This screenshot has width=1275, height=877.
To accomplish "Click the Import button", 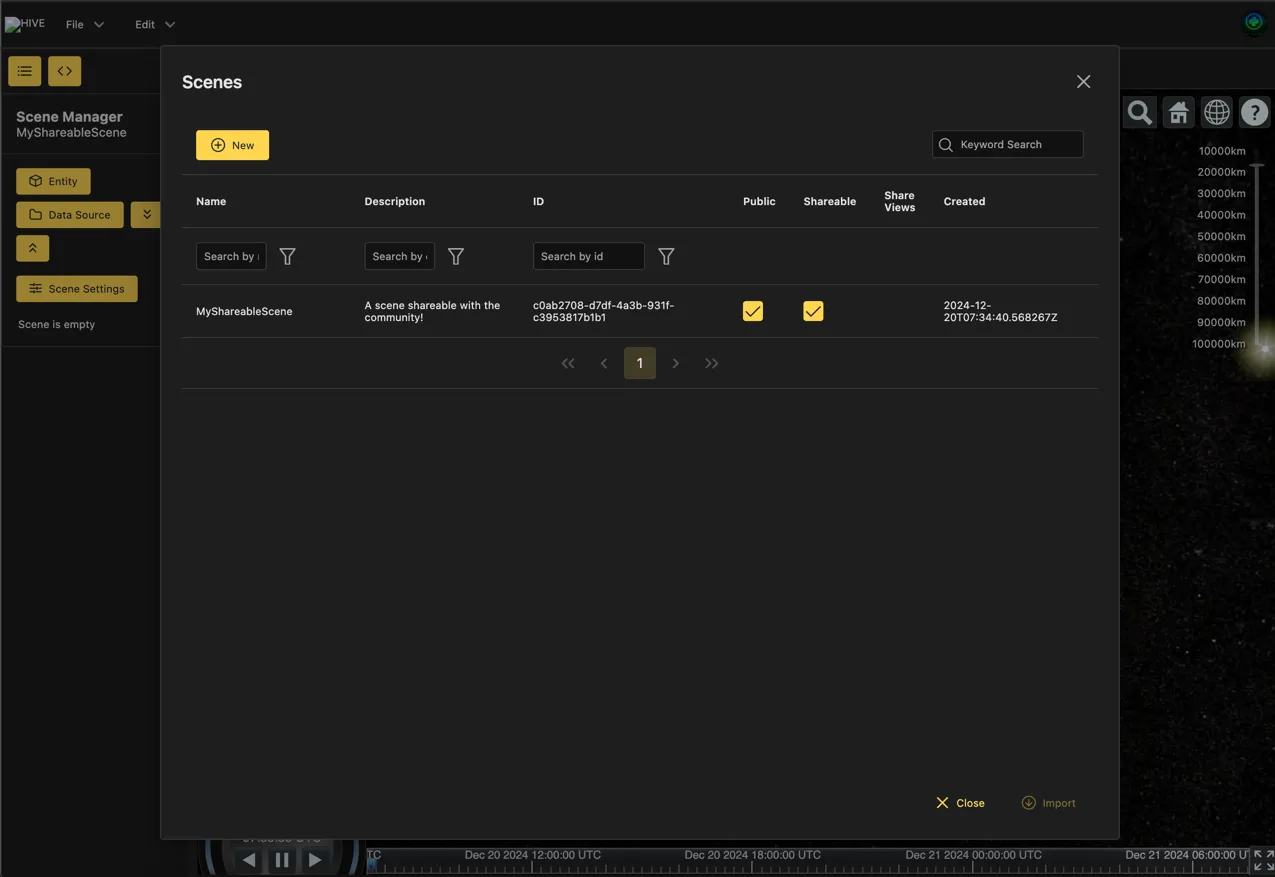I will point(1048,802).
